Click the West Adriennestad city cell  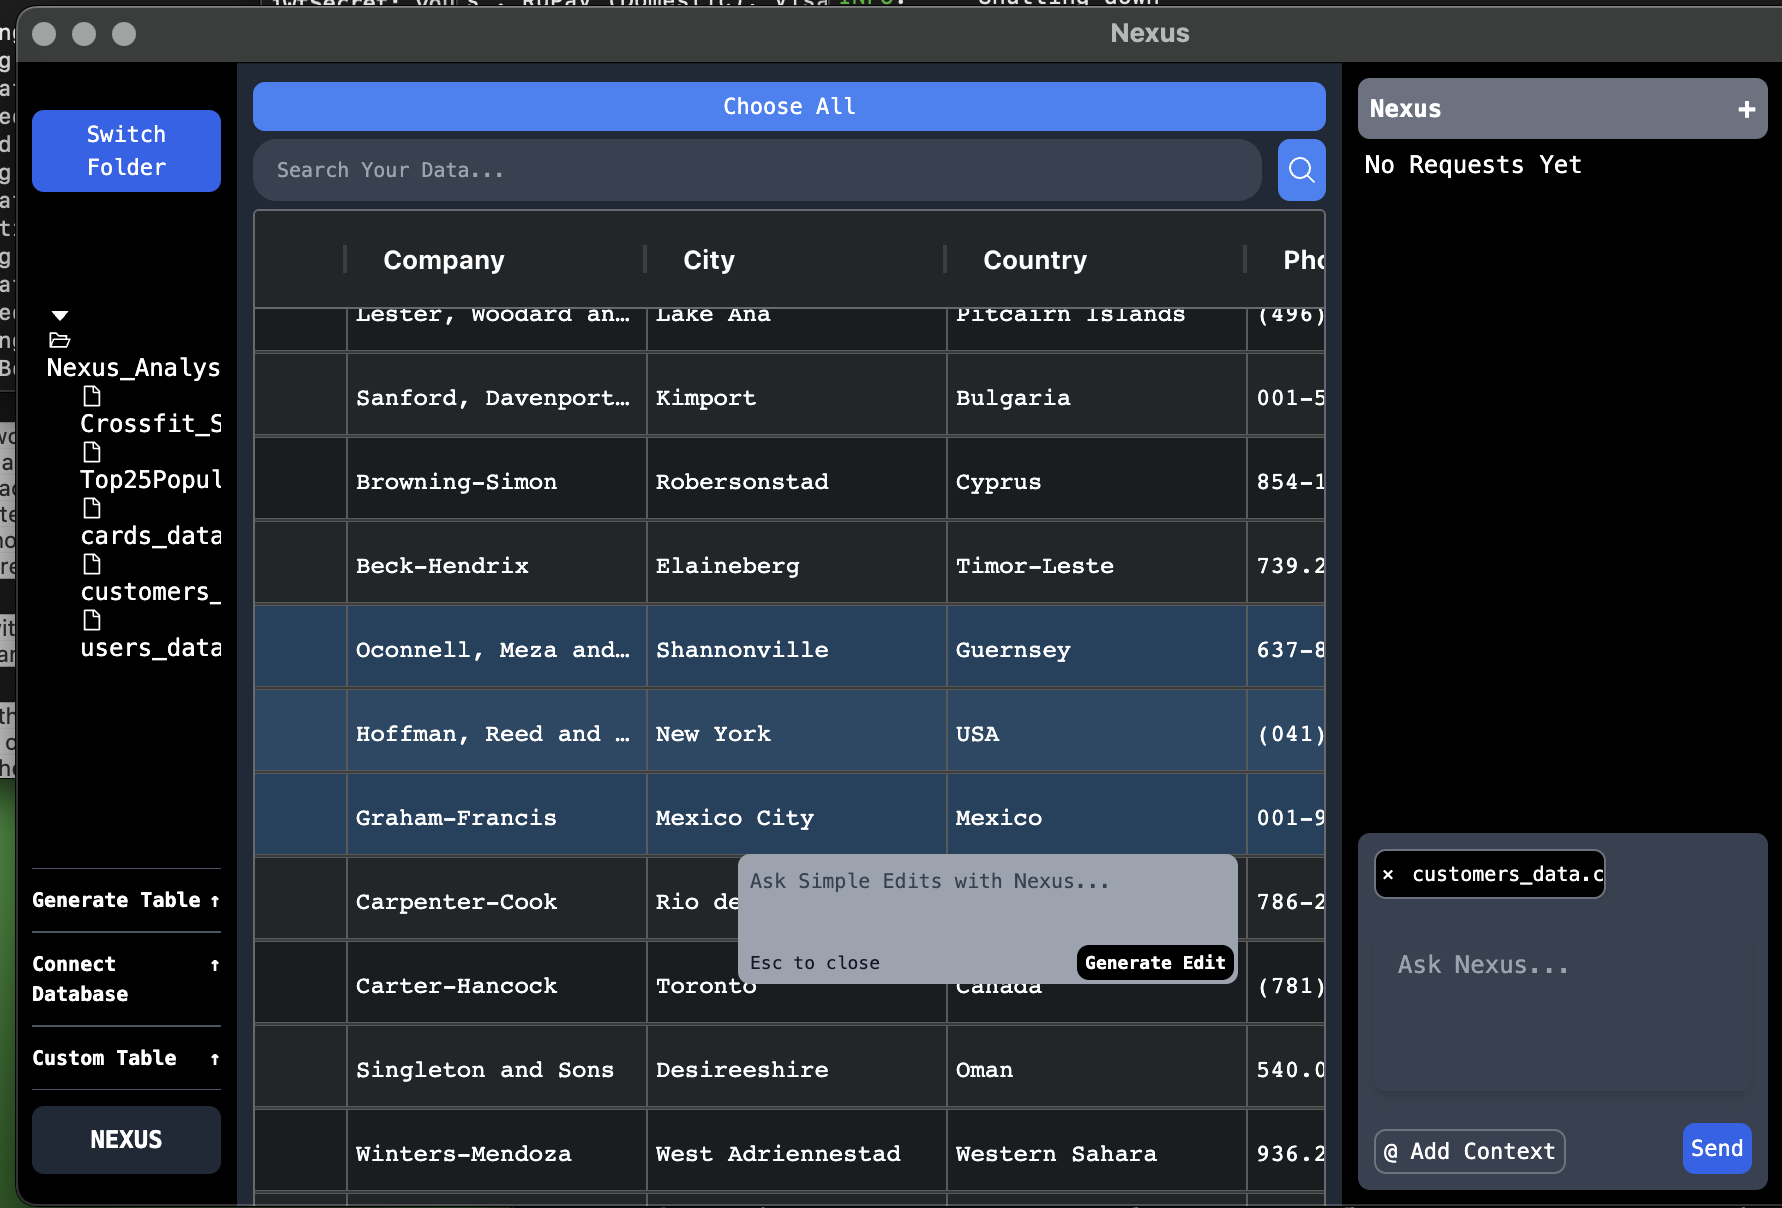pyautogui.click(x=796, y=1153)
